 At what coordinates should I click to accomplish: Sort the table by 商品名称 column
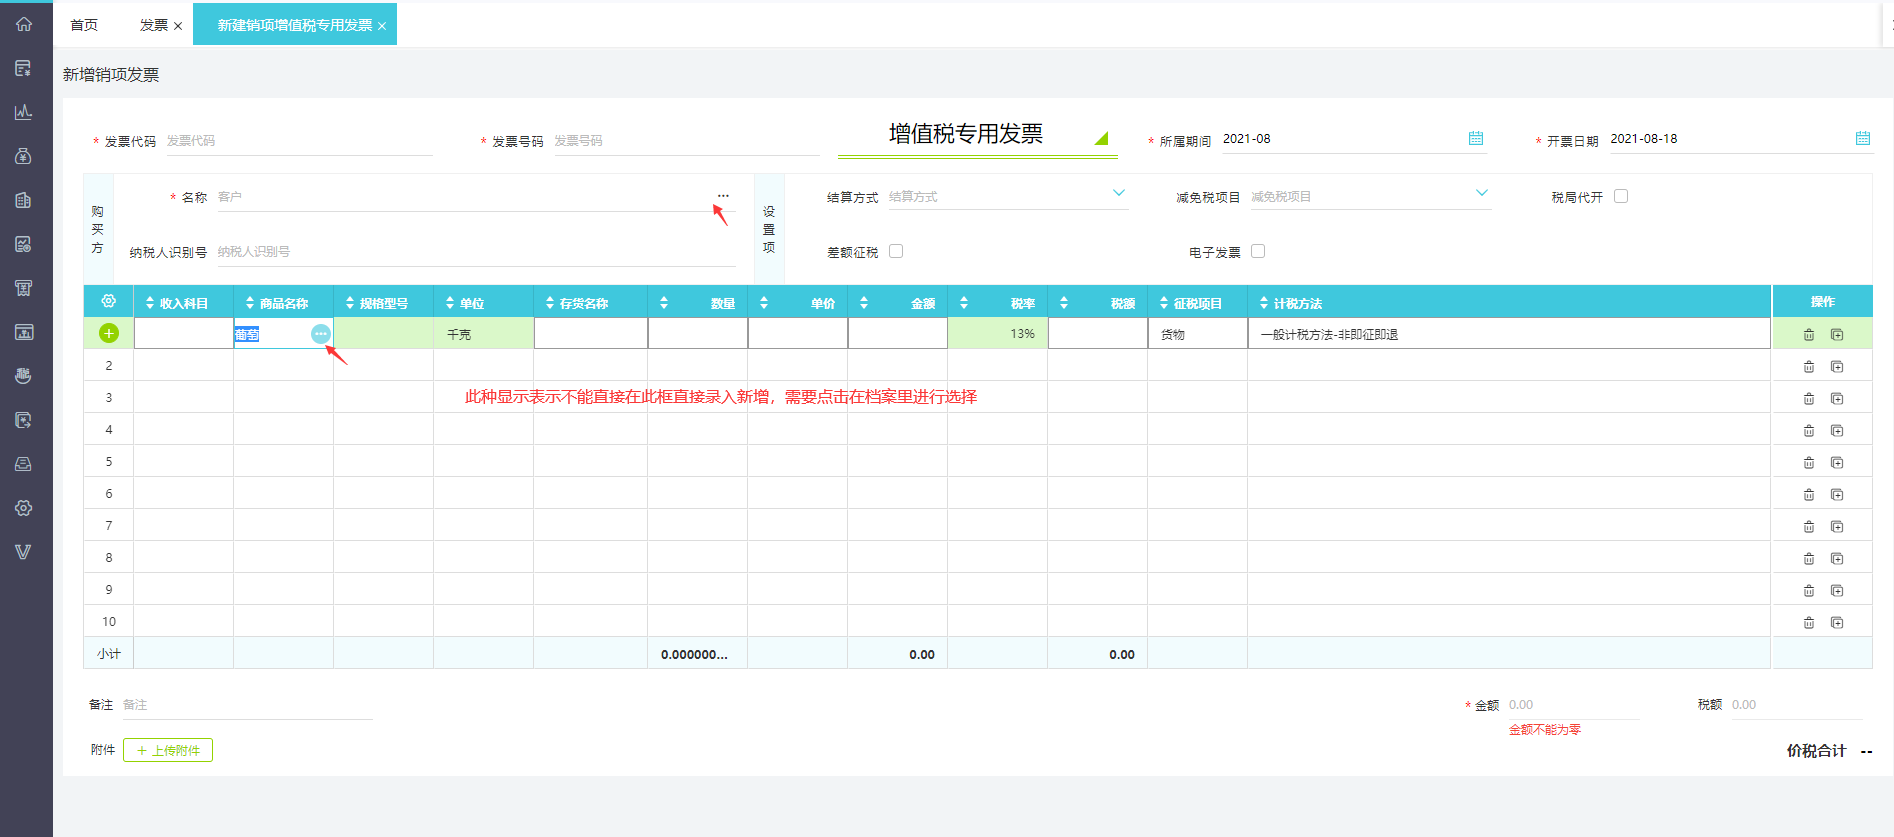(250, 303)
